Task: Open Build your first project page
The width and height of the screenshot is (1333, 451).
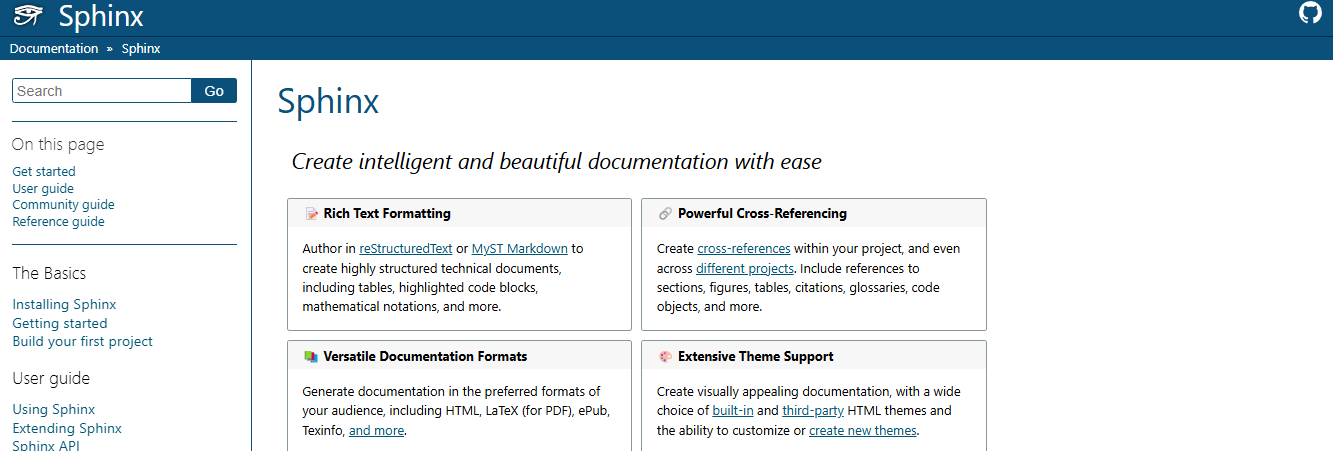Action: [x=82, y=342]
